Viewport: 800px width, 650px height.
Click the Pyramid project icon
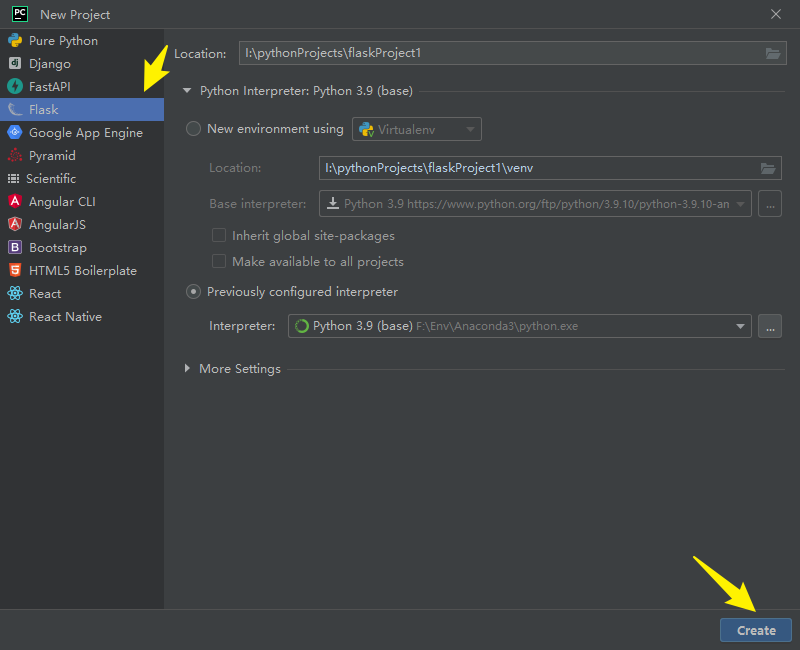click(15, 155)
